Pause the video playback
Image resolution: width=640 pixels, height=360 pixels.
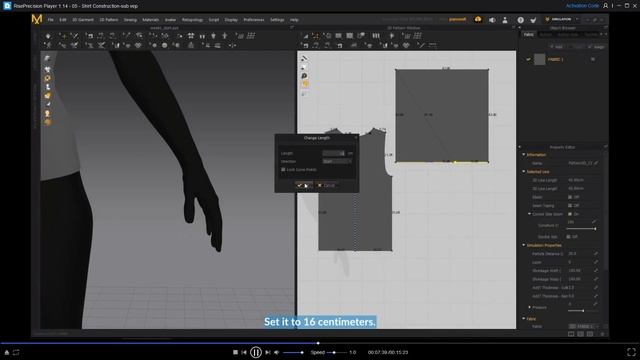[256, 352]
